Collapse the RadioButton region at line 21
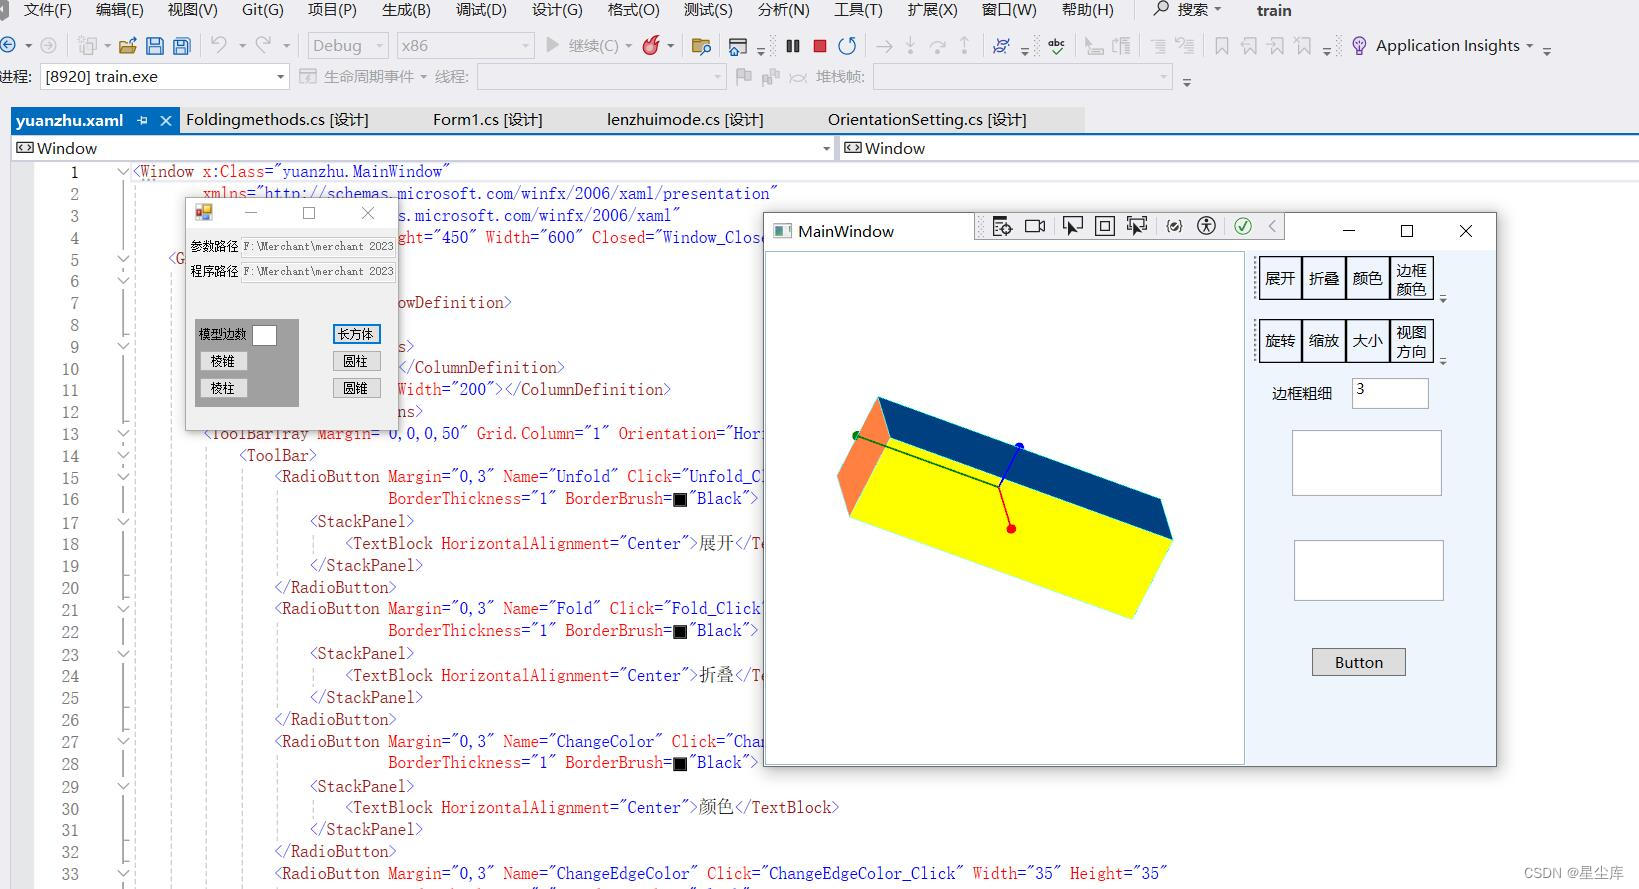Screen dimensions: 1639x889 pos(123,609)
